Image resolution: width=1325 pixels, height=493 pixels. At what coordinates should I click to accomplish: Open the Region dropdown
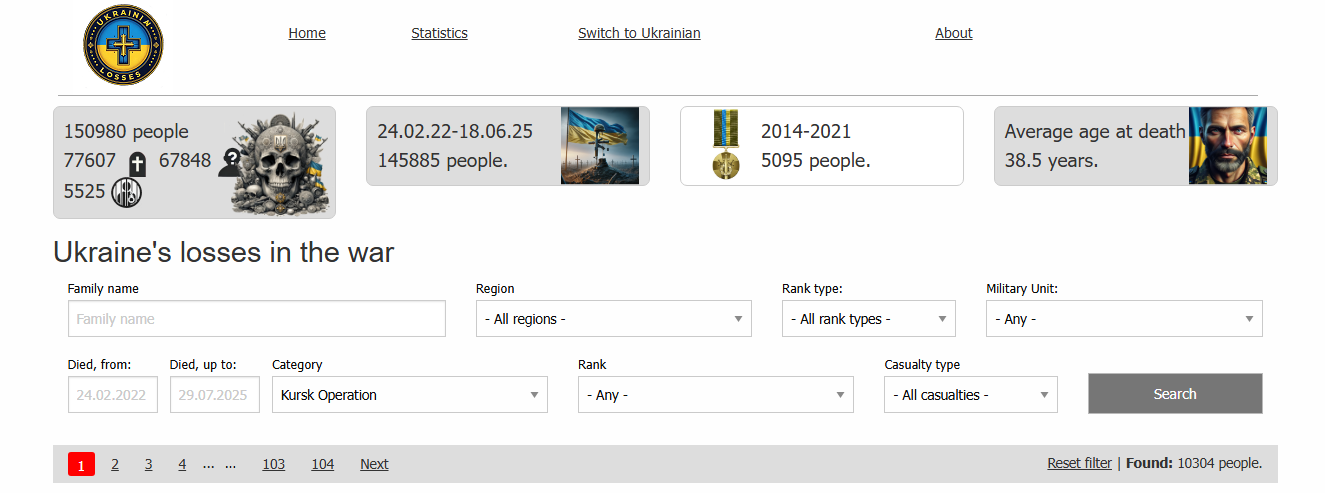pyautogui.click(x=613, y=319)
